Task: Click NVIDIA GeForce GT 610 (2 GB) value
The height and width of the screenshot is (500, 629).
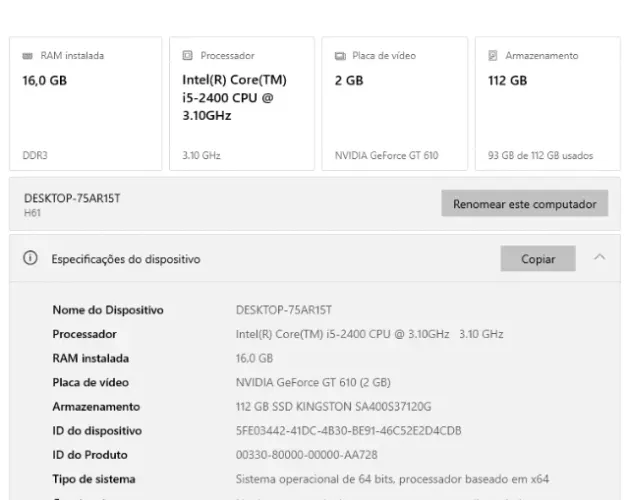Action: [313, 382]
